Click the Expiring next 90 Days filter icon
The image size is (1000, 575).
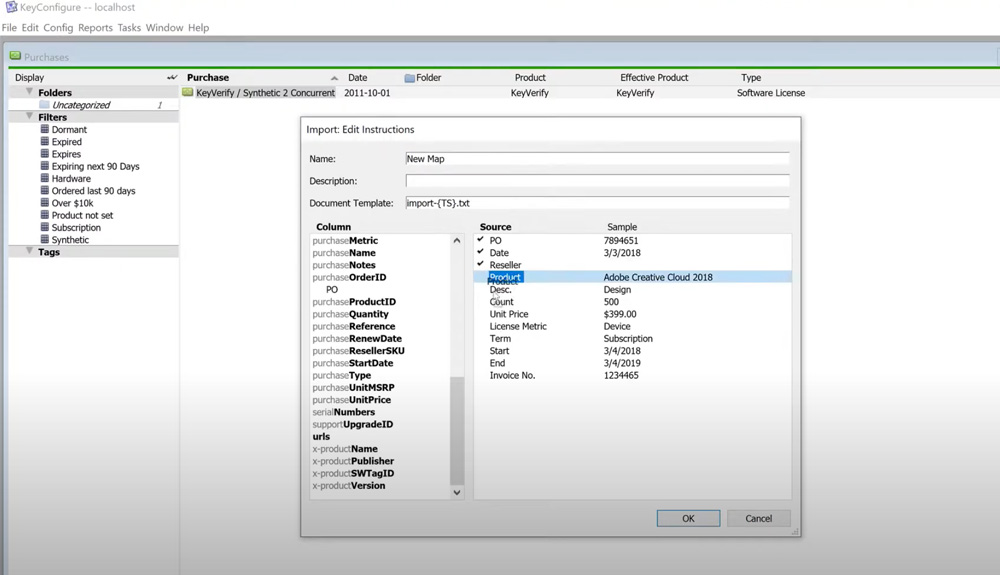[45, 166]
